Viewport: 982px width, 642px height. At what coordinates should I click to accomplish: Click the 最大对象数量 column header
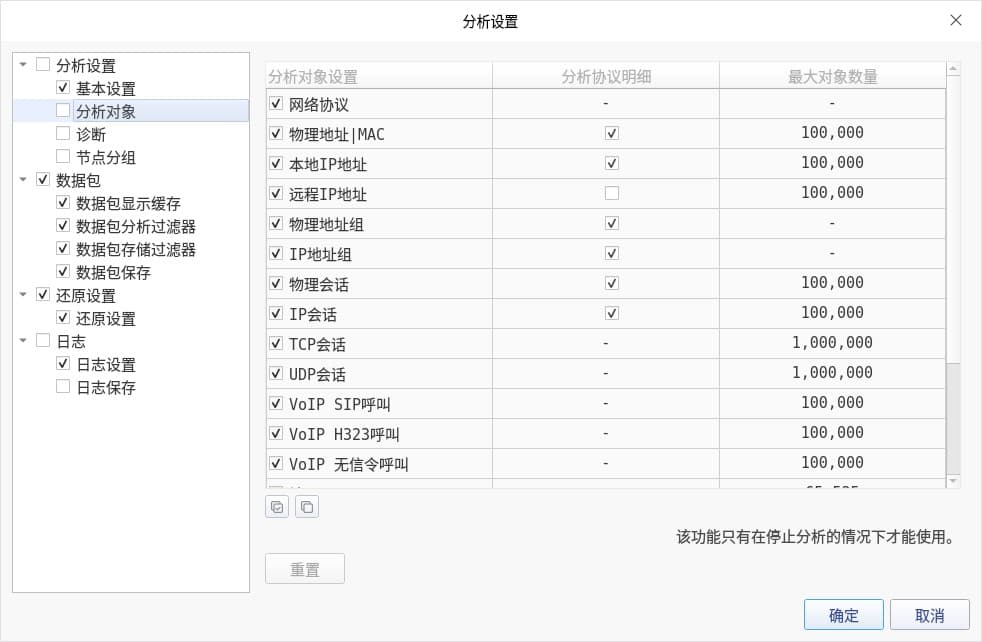coord(832,77)
